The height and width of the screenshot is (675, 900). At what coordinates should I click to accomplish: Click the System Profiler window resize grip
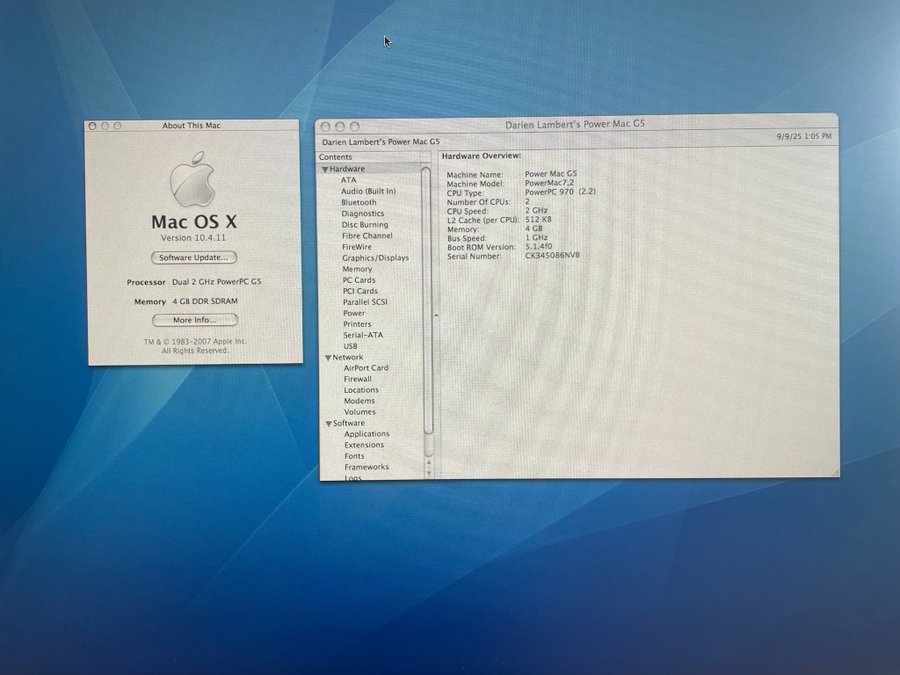[835, 473]
